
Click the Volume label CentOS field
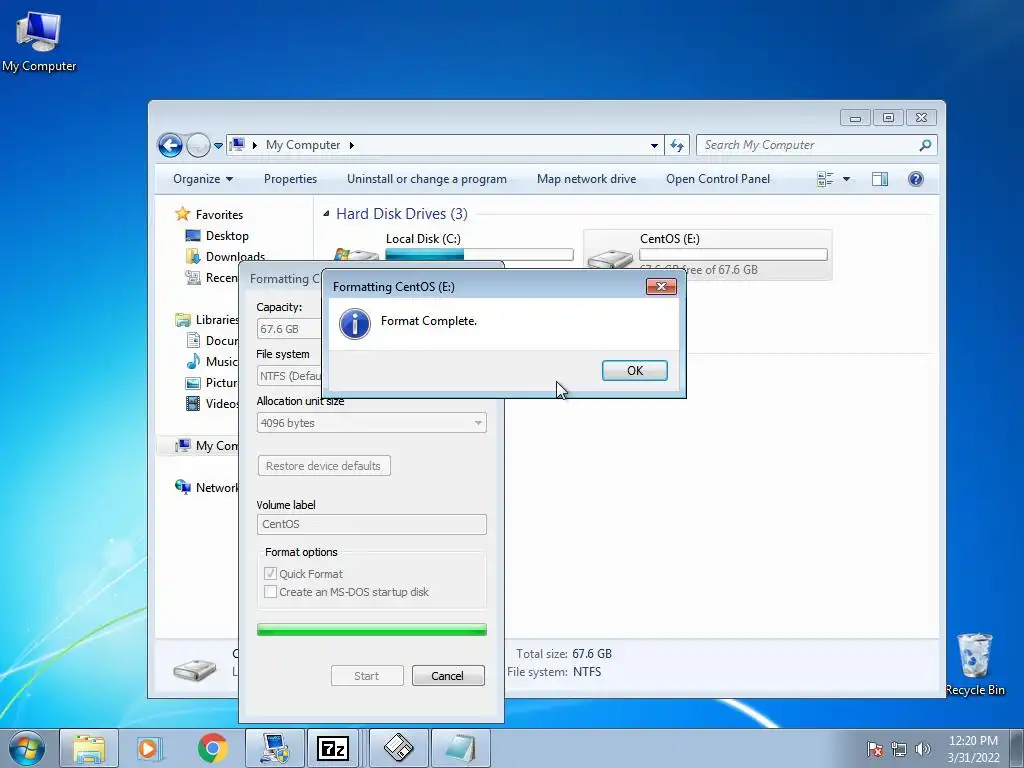(372, 524)
